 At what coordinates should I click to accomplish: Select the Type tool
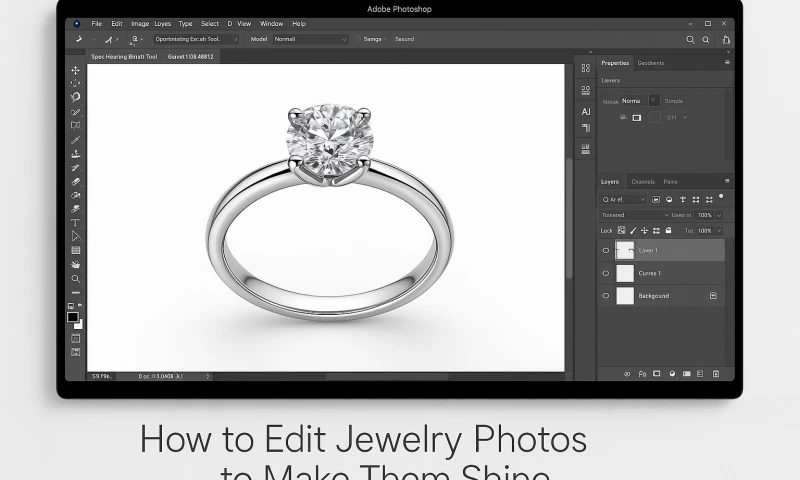tap(75, 222)
